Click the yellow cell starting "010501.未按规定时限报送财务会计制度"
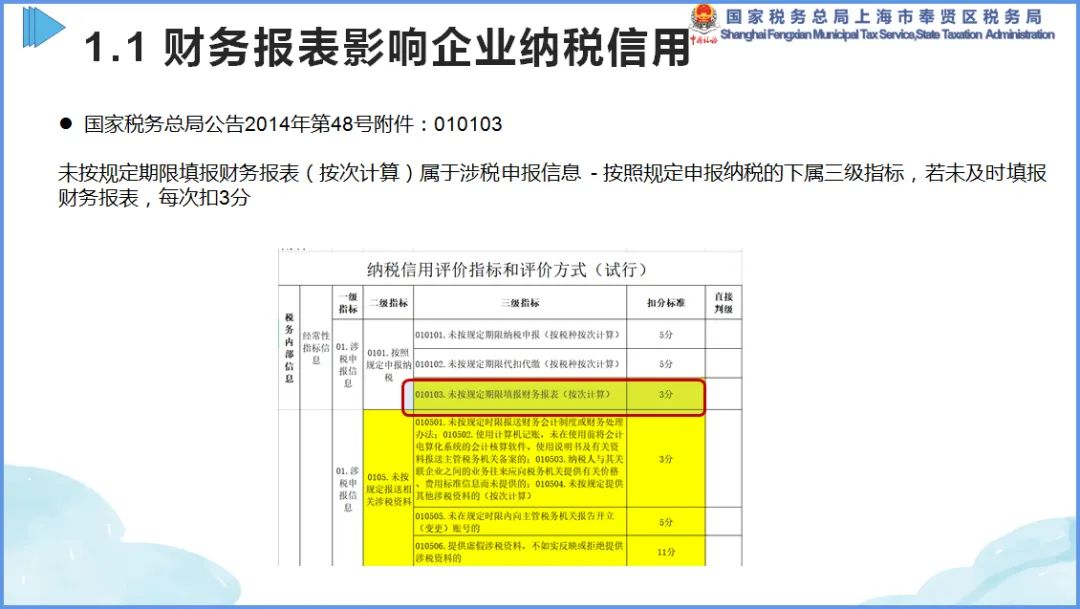The image size is (1080, 609). [520, 458]
